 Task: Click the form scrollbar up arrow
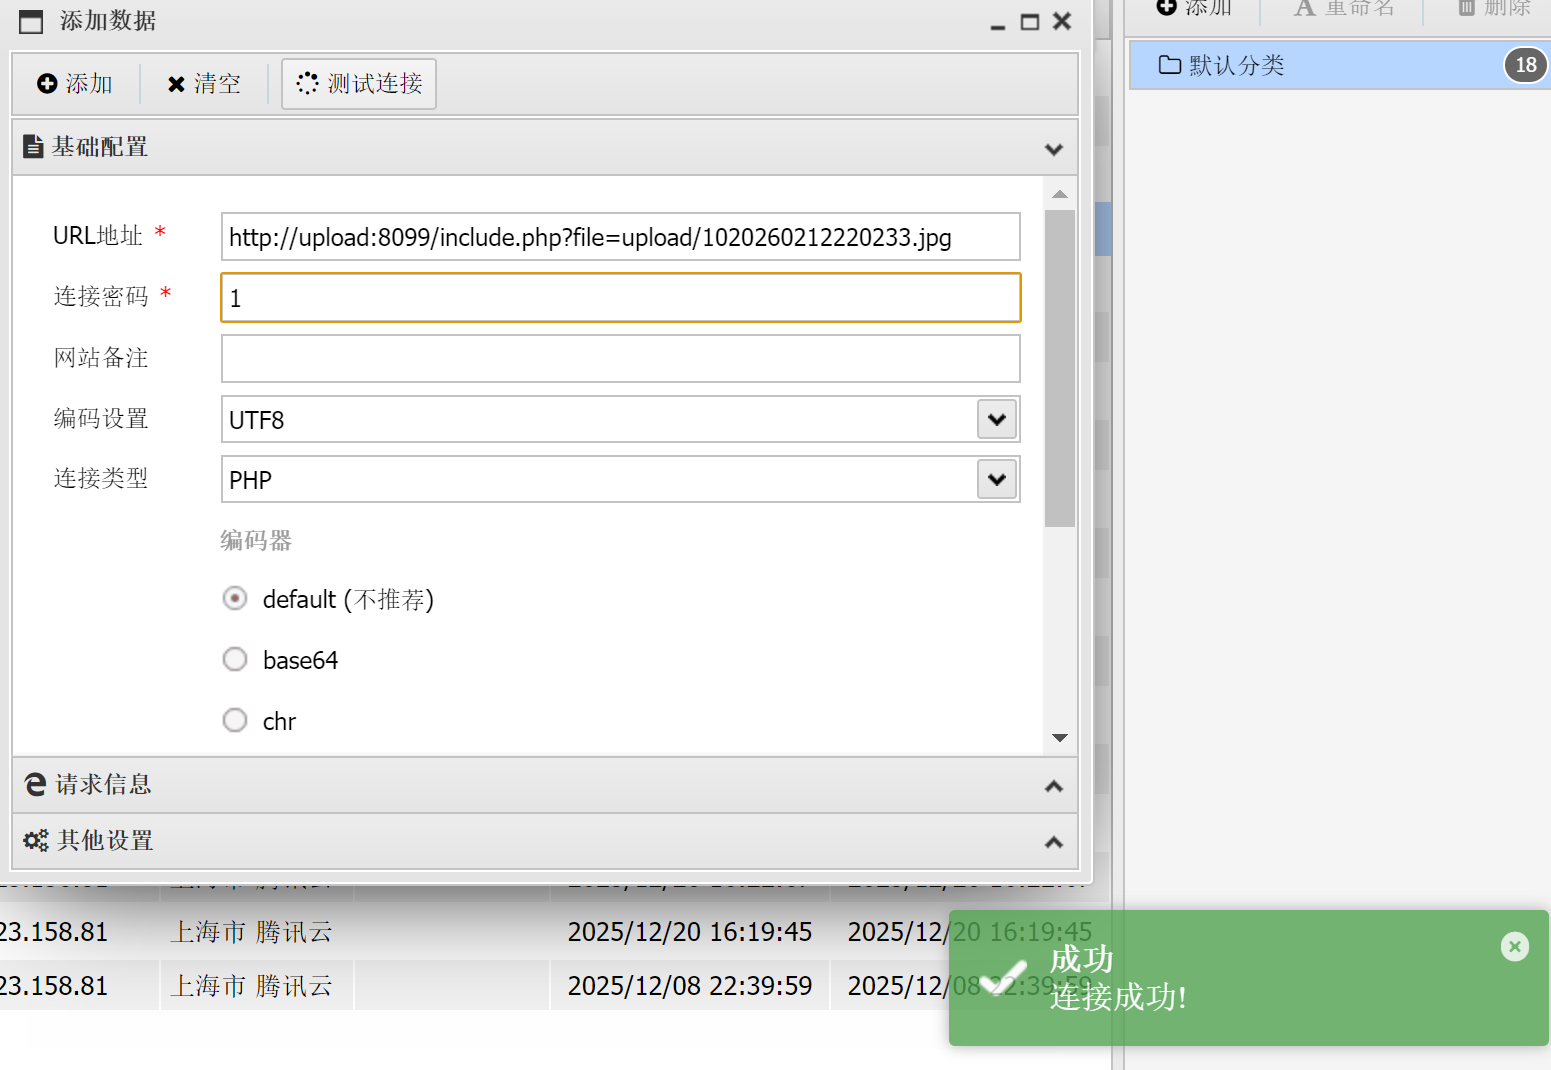click(x=1060, y=194)
